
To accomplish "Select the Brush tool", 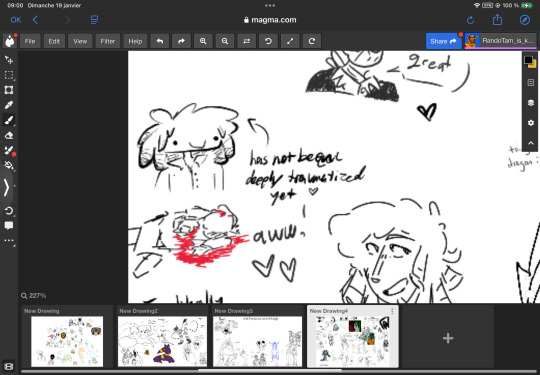I will pos(9,120).
